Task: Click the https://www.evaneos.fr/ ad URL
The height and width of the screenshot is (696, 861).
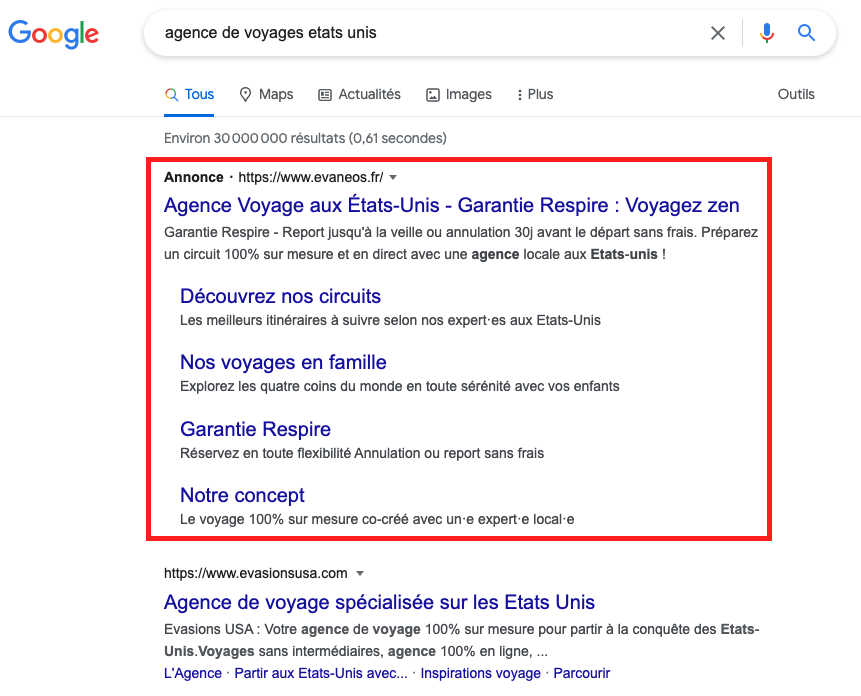Action: click(x=311, y=177)
